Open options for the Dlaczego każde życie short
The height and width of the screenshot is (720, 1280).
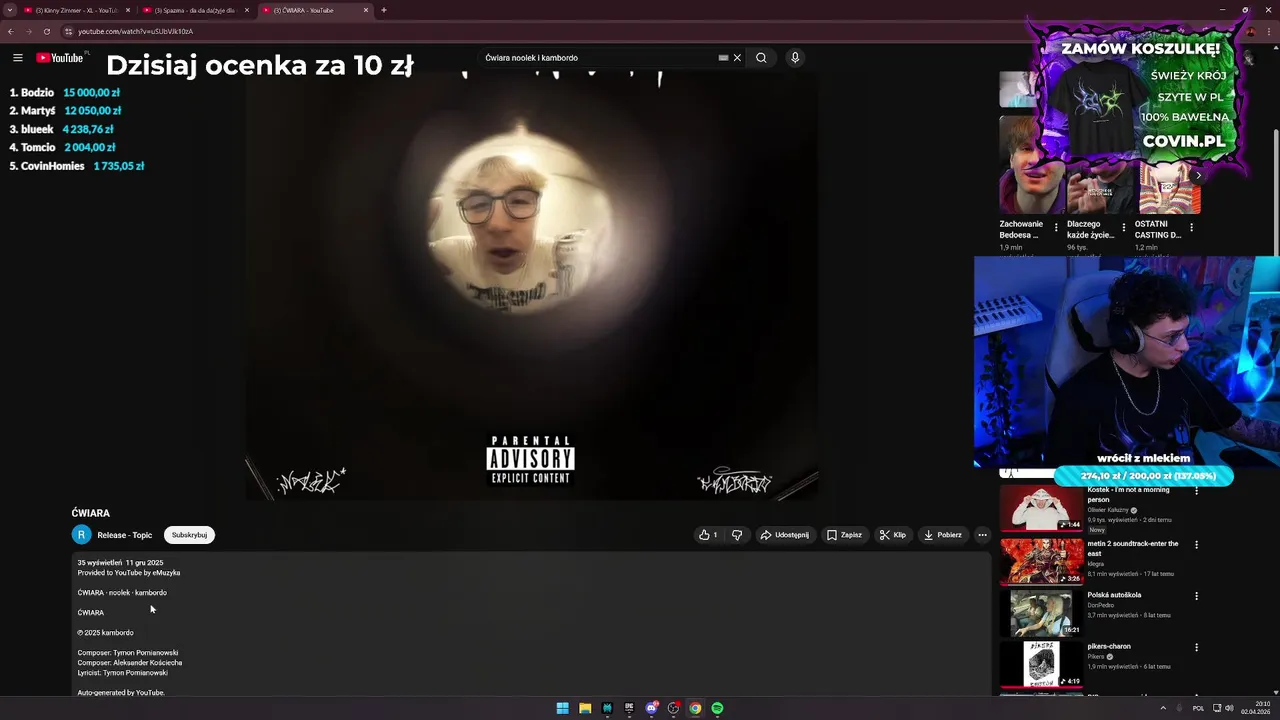point(1123,227)
